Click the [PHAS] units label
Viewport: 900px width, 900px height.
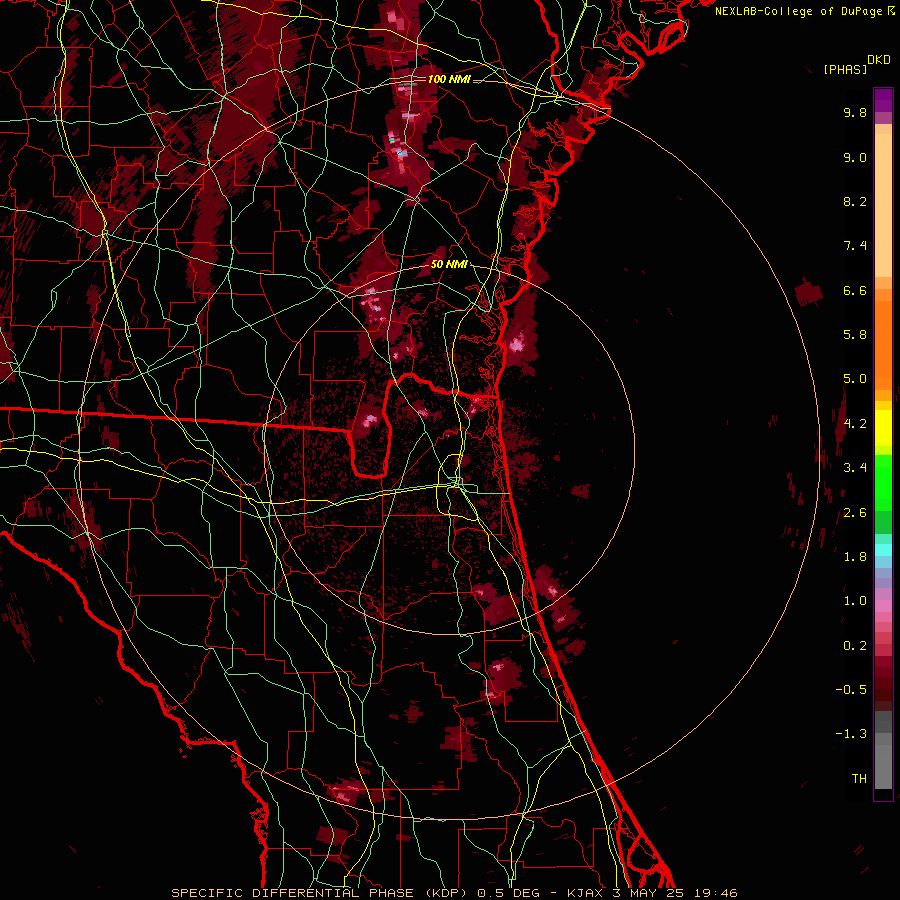(x=845, y=69)
